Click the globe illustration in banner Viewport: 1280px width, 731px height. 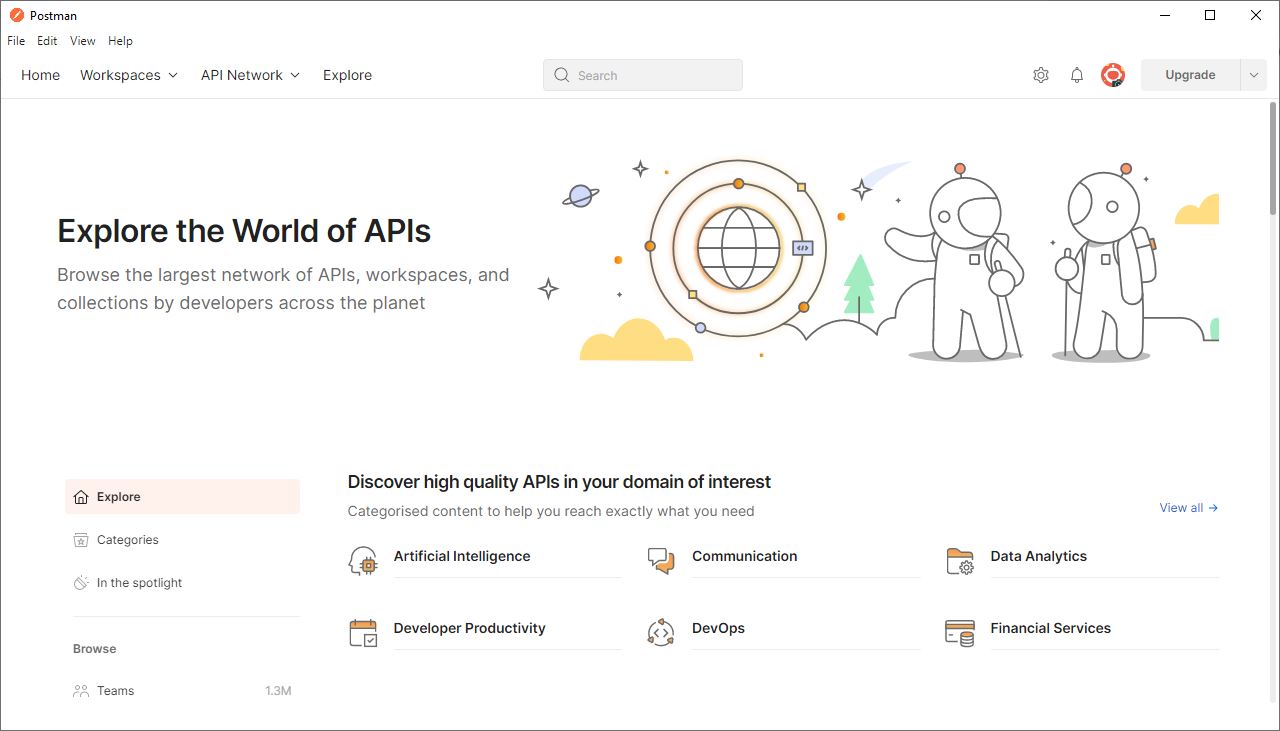click(x=738, y=247)
